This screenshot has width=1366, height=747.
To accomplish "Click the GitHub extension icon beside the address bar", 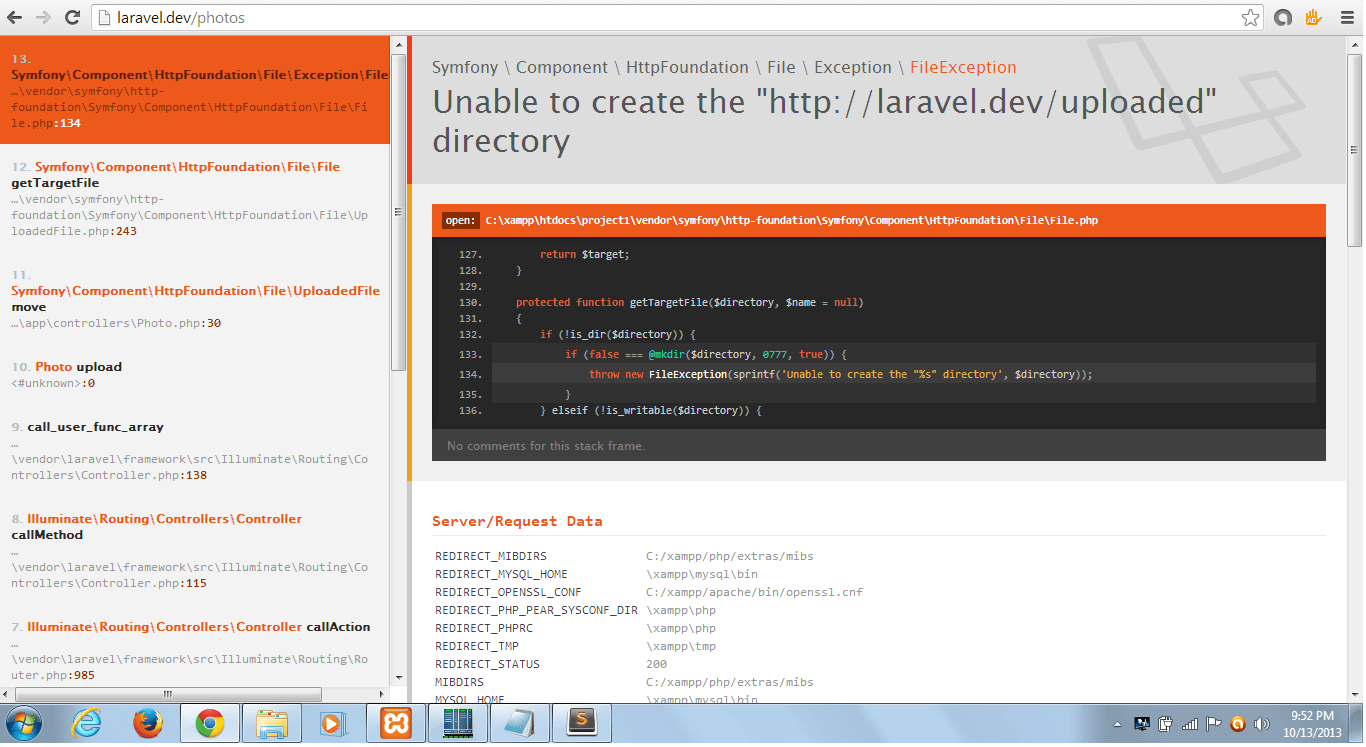I will point(1283,17).
